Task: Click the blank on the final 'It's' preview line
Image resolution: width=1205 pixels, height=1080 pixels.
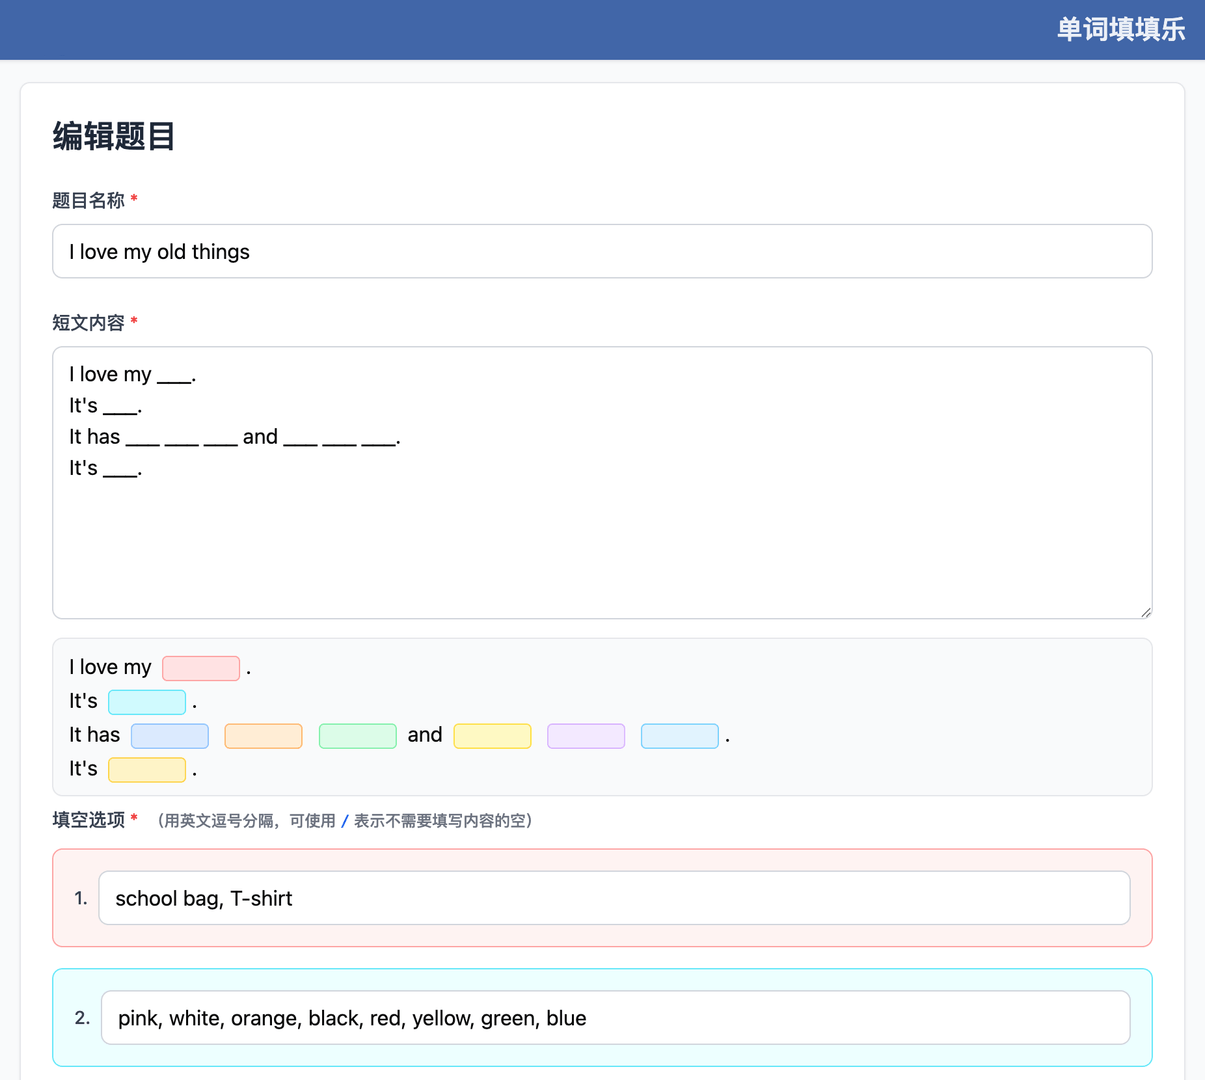Action: 147,770
